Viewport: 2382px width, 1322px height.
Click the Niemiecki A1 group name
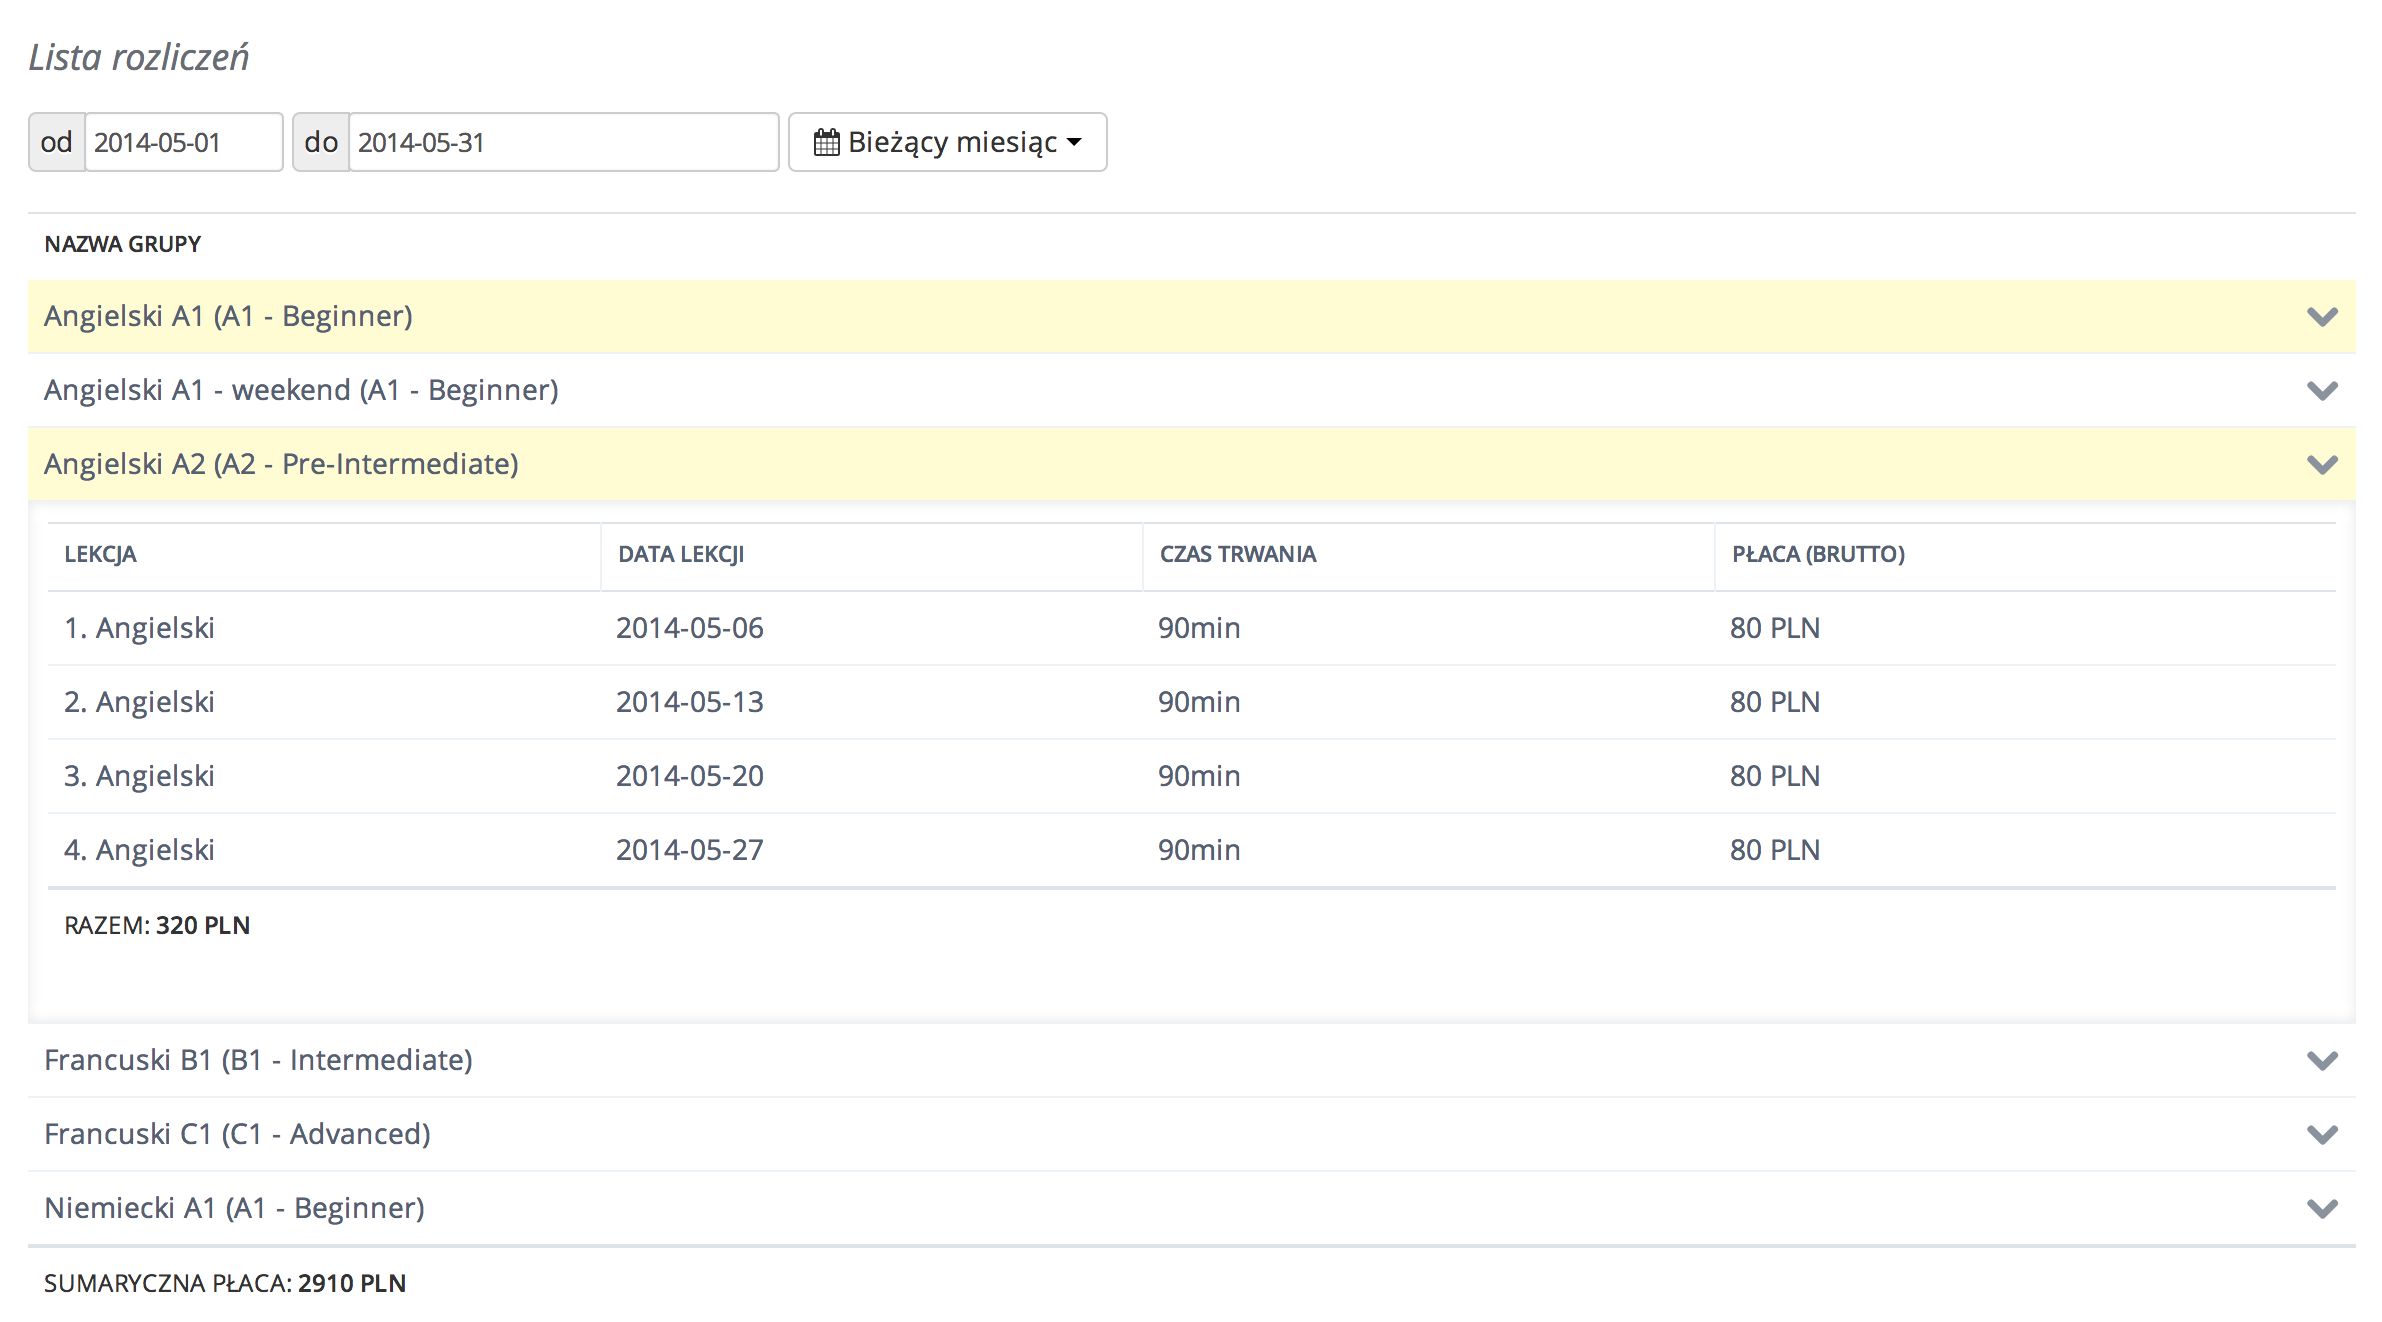[234, 1208]
